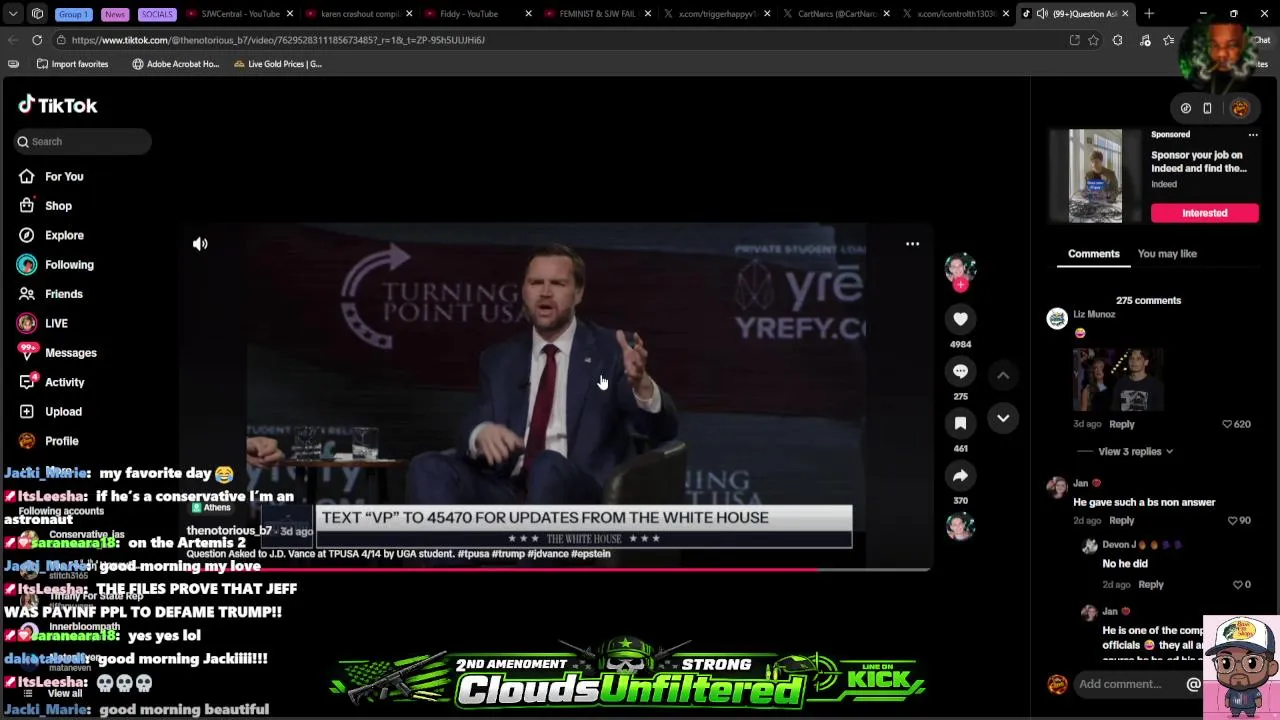Open the account avatar at top right
1280x720 pixels.
tap(1240, 108)
